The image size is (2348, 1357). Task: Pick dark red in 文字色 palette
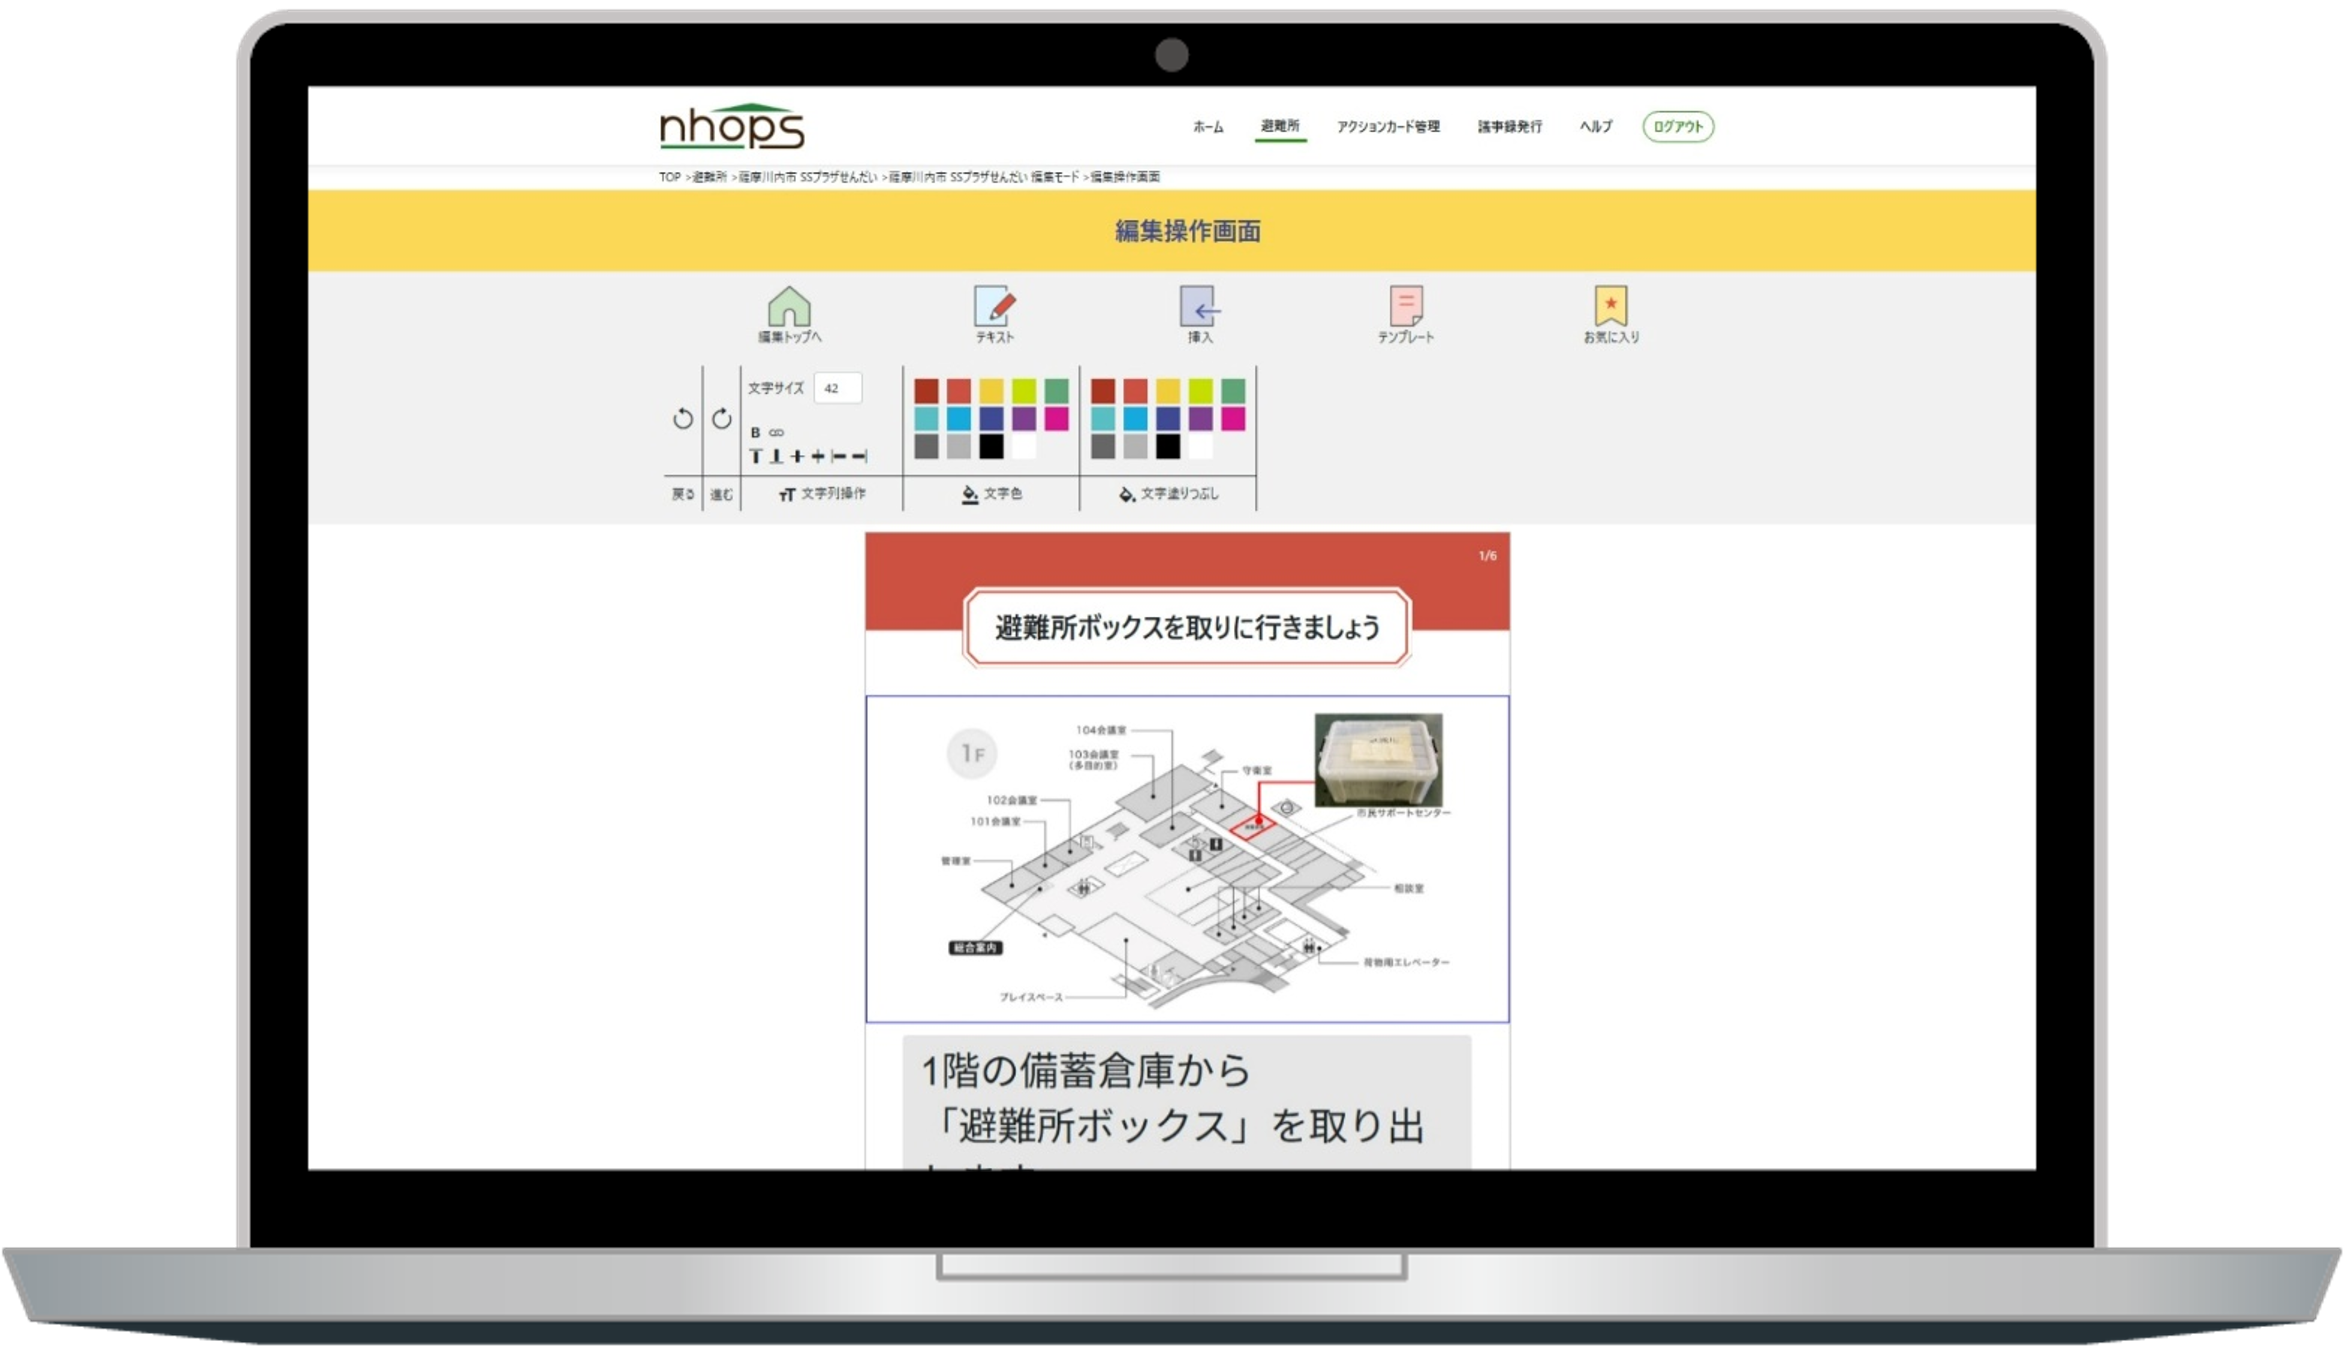pos(926,391)
